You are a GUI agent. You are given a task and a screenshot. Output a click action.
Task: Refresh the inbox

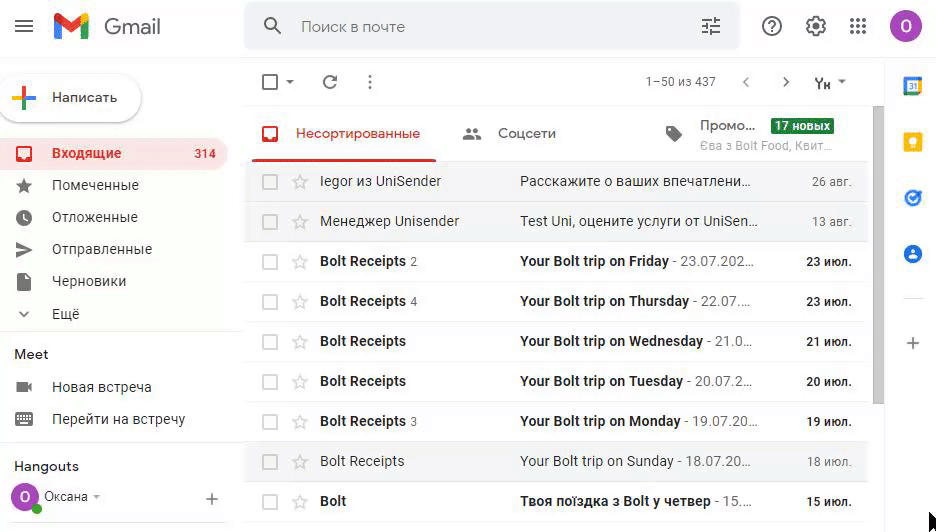(x=330, y=82)
